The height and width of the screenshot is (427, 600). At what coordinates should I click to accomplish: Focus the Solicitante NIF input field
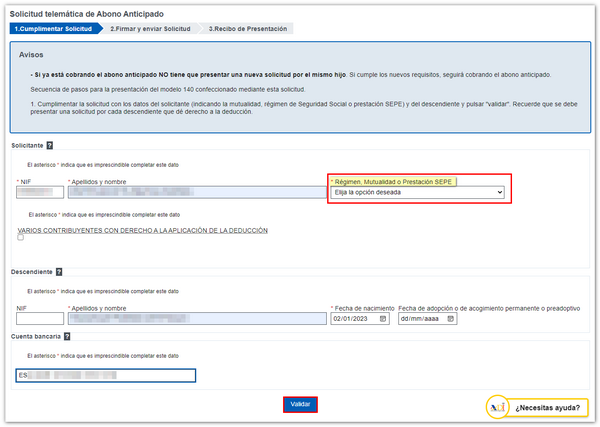click(40, 192)
